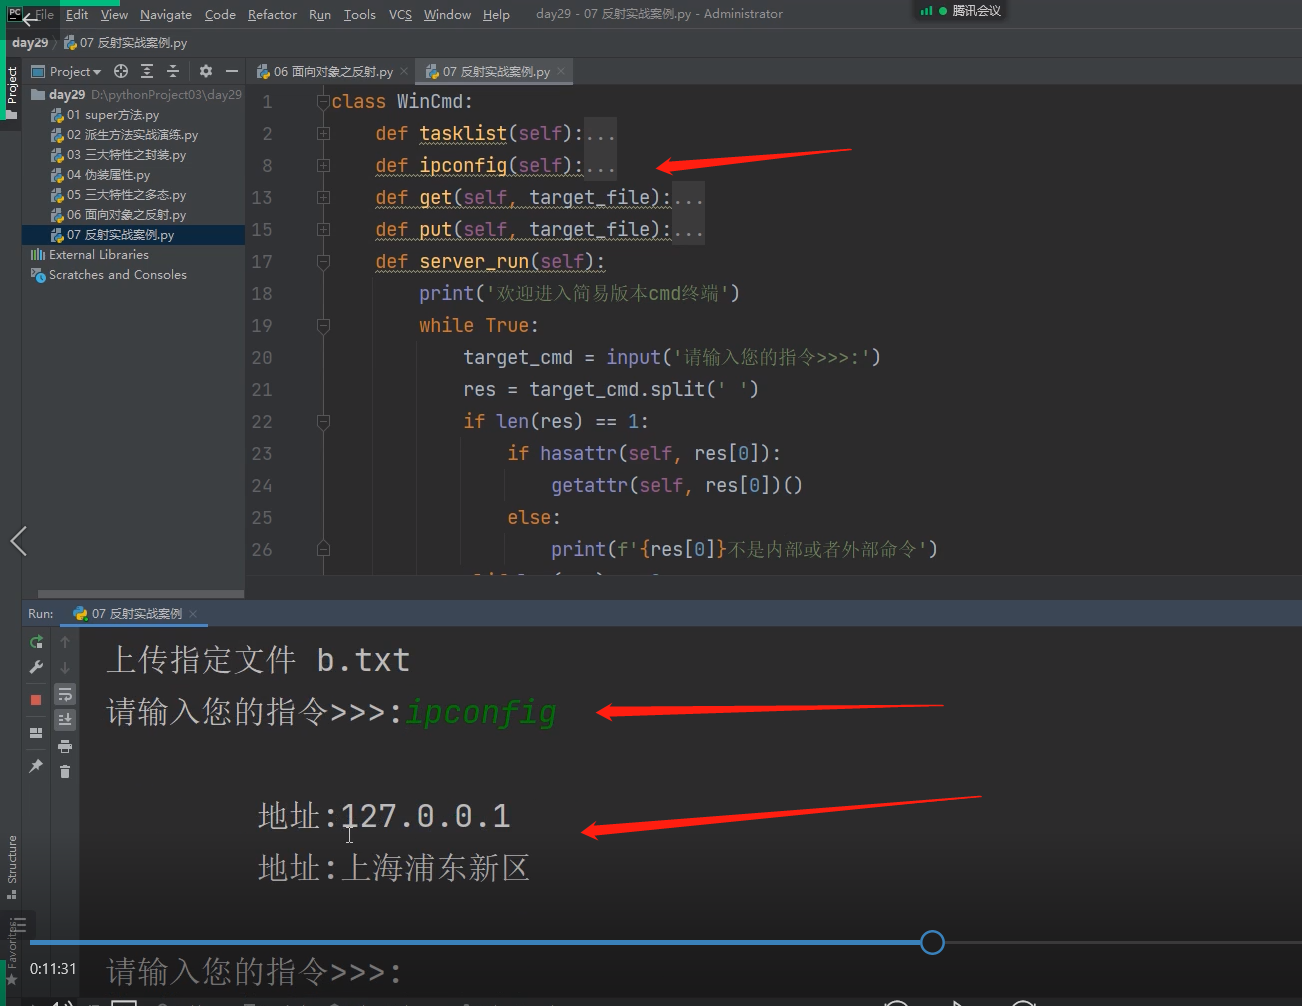The height and width of the screenshot is (1006, 1302).
Task: Click Project panel horizontal scrollbar
Action: [x=141, y=594]
